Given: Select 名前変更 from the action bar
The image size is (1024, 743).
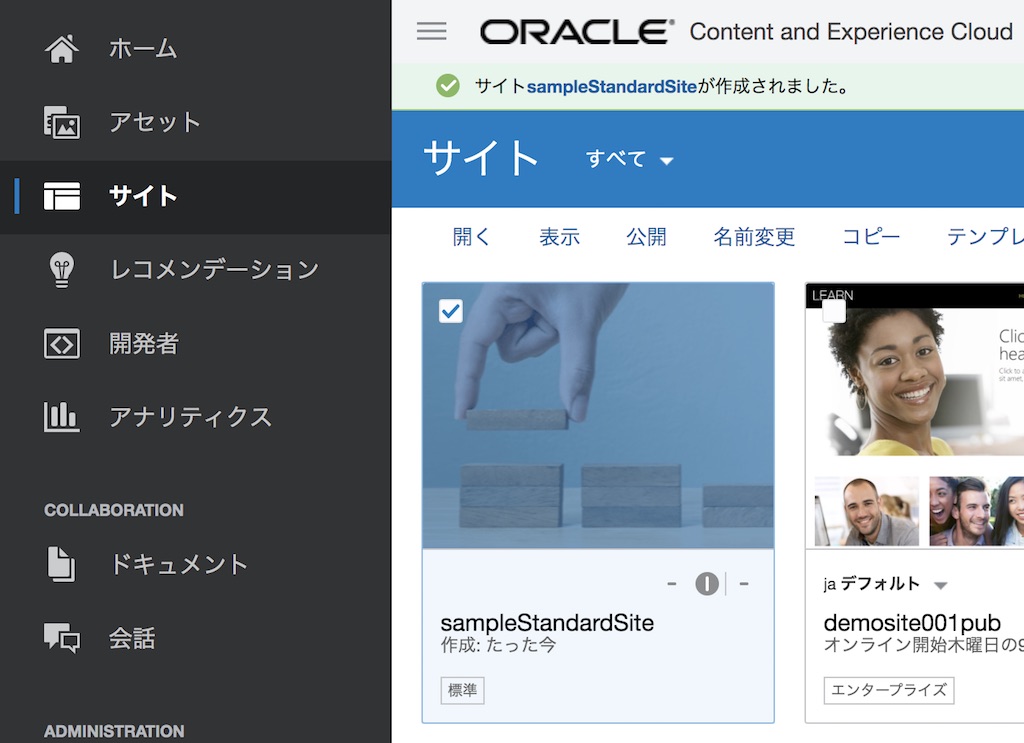Looking at the screenshot, I should coord(754,237).
